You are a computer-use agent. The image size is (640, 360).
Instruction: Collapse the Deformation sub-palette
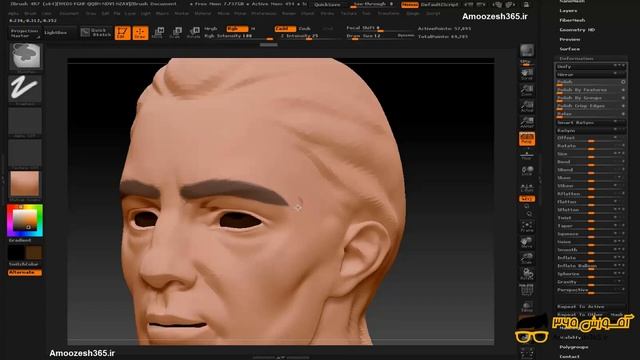pos(576,59)
